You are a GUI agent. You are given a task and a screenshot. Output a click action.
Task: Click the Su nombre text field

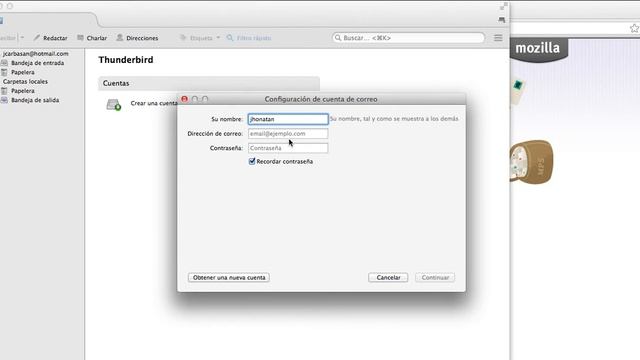click(288, 119)
